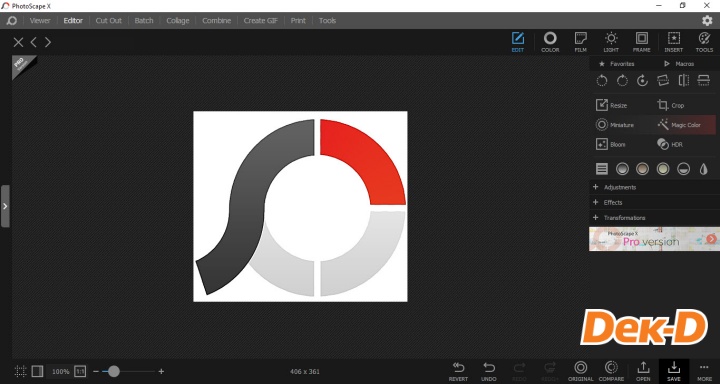Open the Cut Out tab
The image size is (720, 384).
108,21
